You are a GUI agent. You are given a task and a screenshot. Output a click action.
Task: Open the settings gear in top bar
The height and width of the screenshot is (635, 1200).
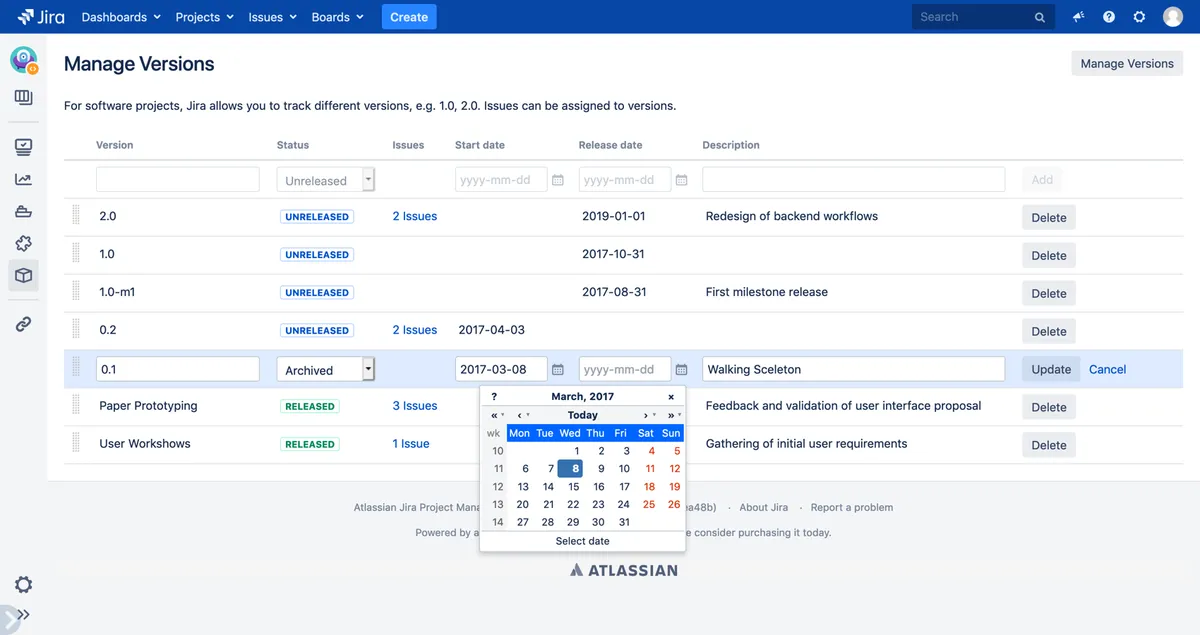point(1139,17)
